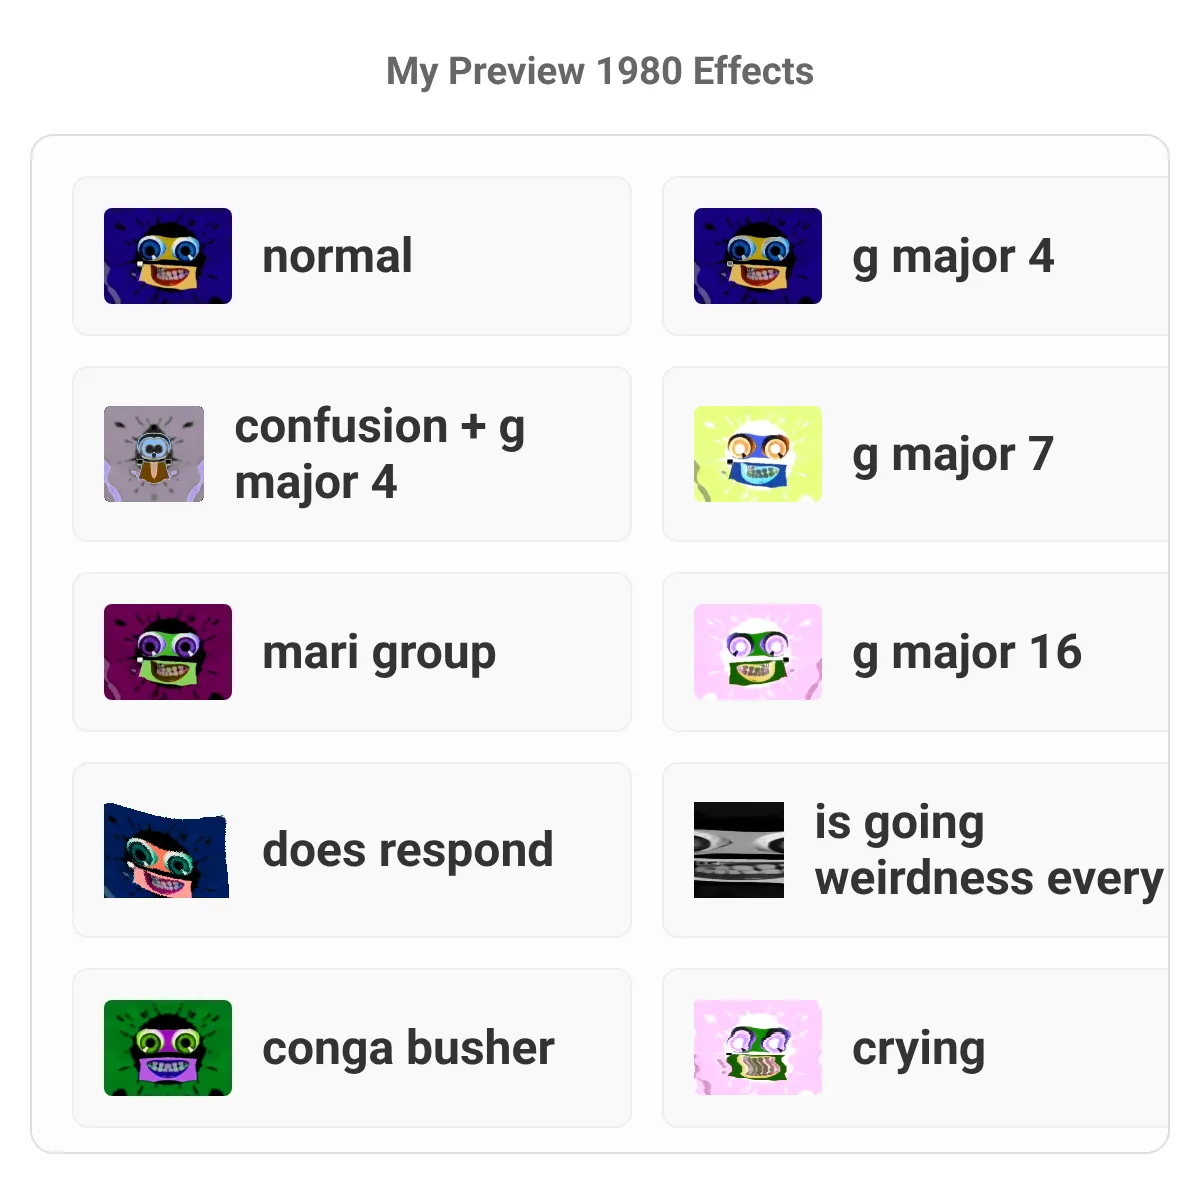Click the "g major 4" label

[x=953, y=257]
